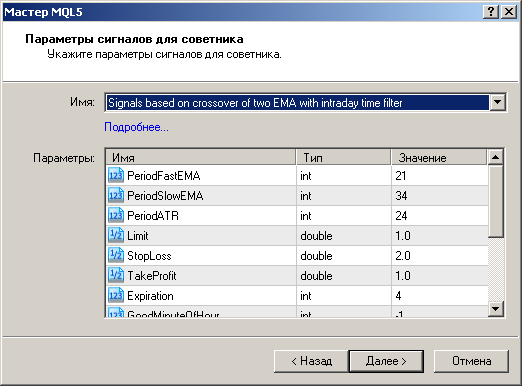522x386 pixels.
Task: Edit PeriodSlowEMA value 34
Action: [440, 196]
